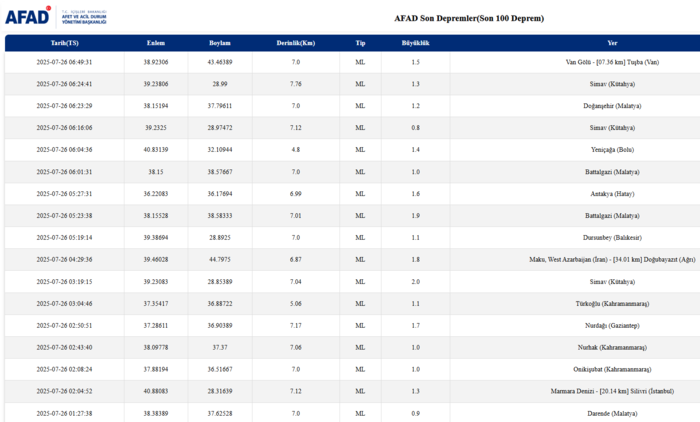Click the Derinlik(Km) column header

pyautogui.click(x=296, y=44)
